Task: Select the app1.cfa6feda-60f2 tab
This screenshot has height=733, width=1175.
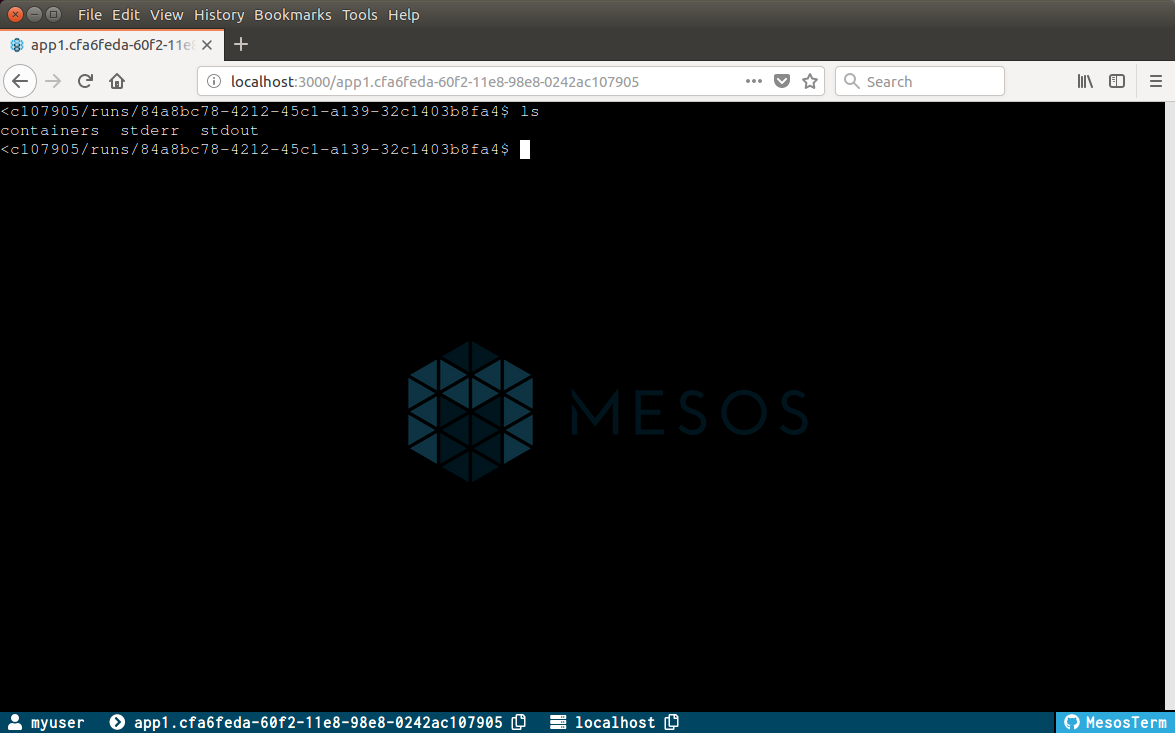Action: (x=112, y=45)
